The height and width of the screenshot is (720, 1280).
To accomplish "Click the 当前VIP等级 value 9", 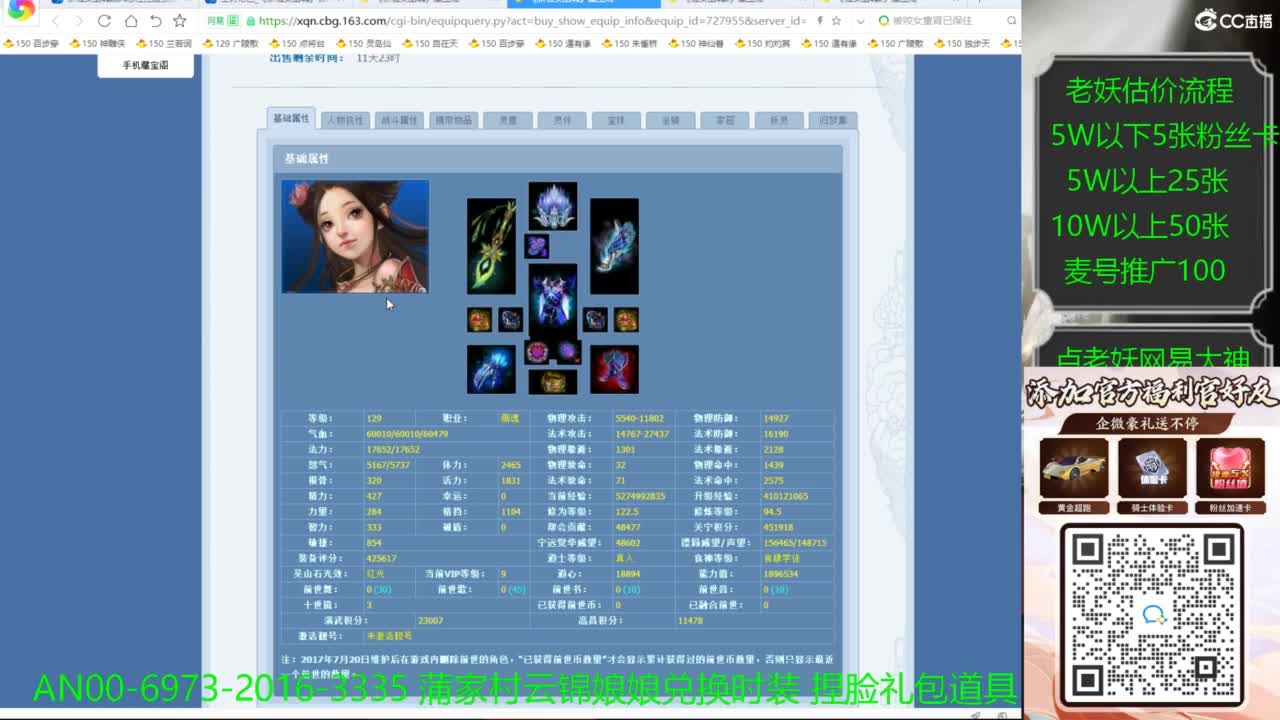I will click(503, 574).
